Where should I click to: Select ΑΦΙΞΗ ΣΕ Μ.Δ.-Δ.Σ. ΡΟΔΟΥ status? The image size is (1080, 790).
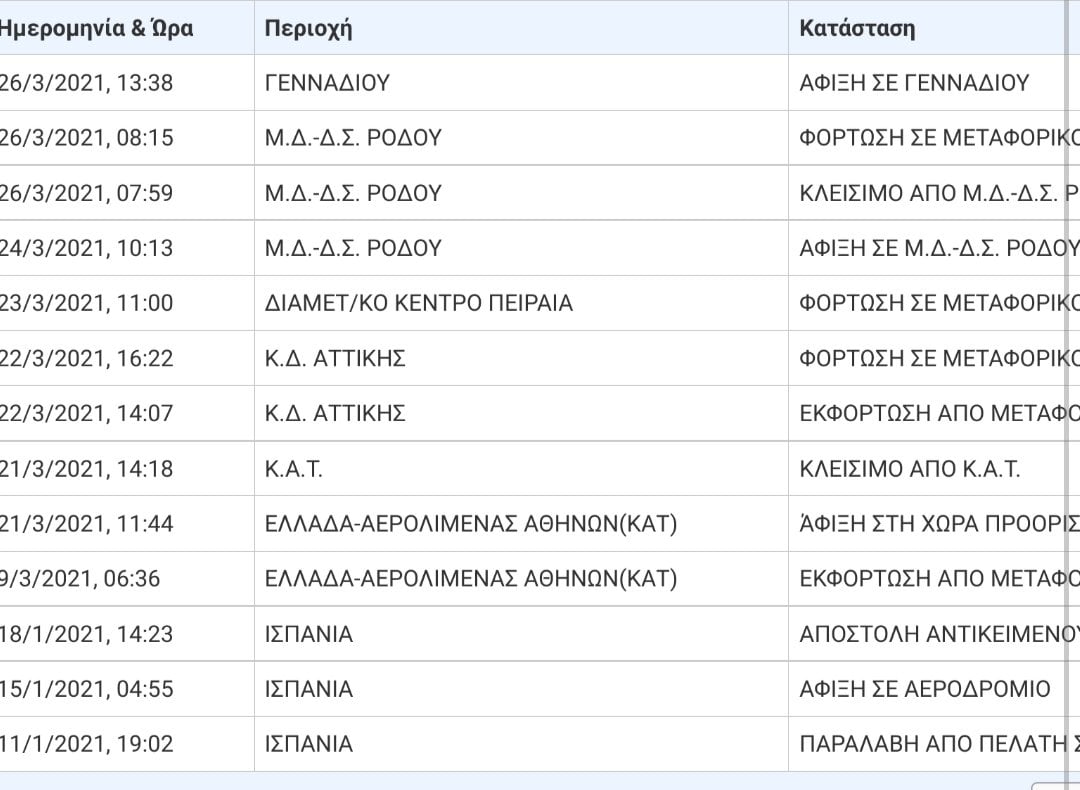(x=939, y=248)
